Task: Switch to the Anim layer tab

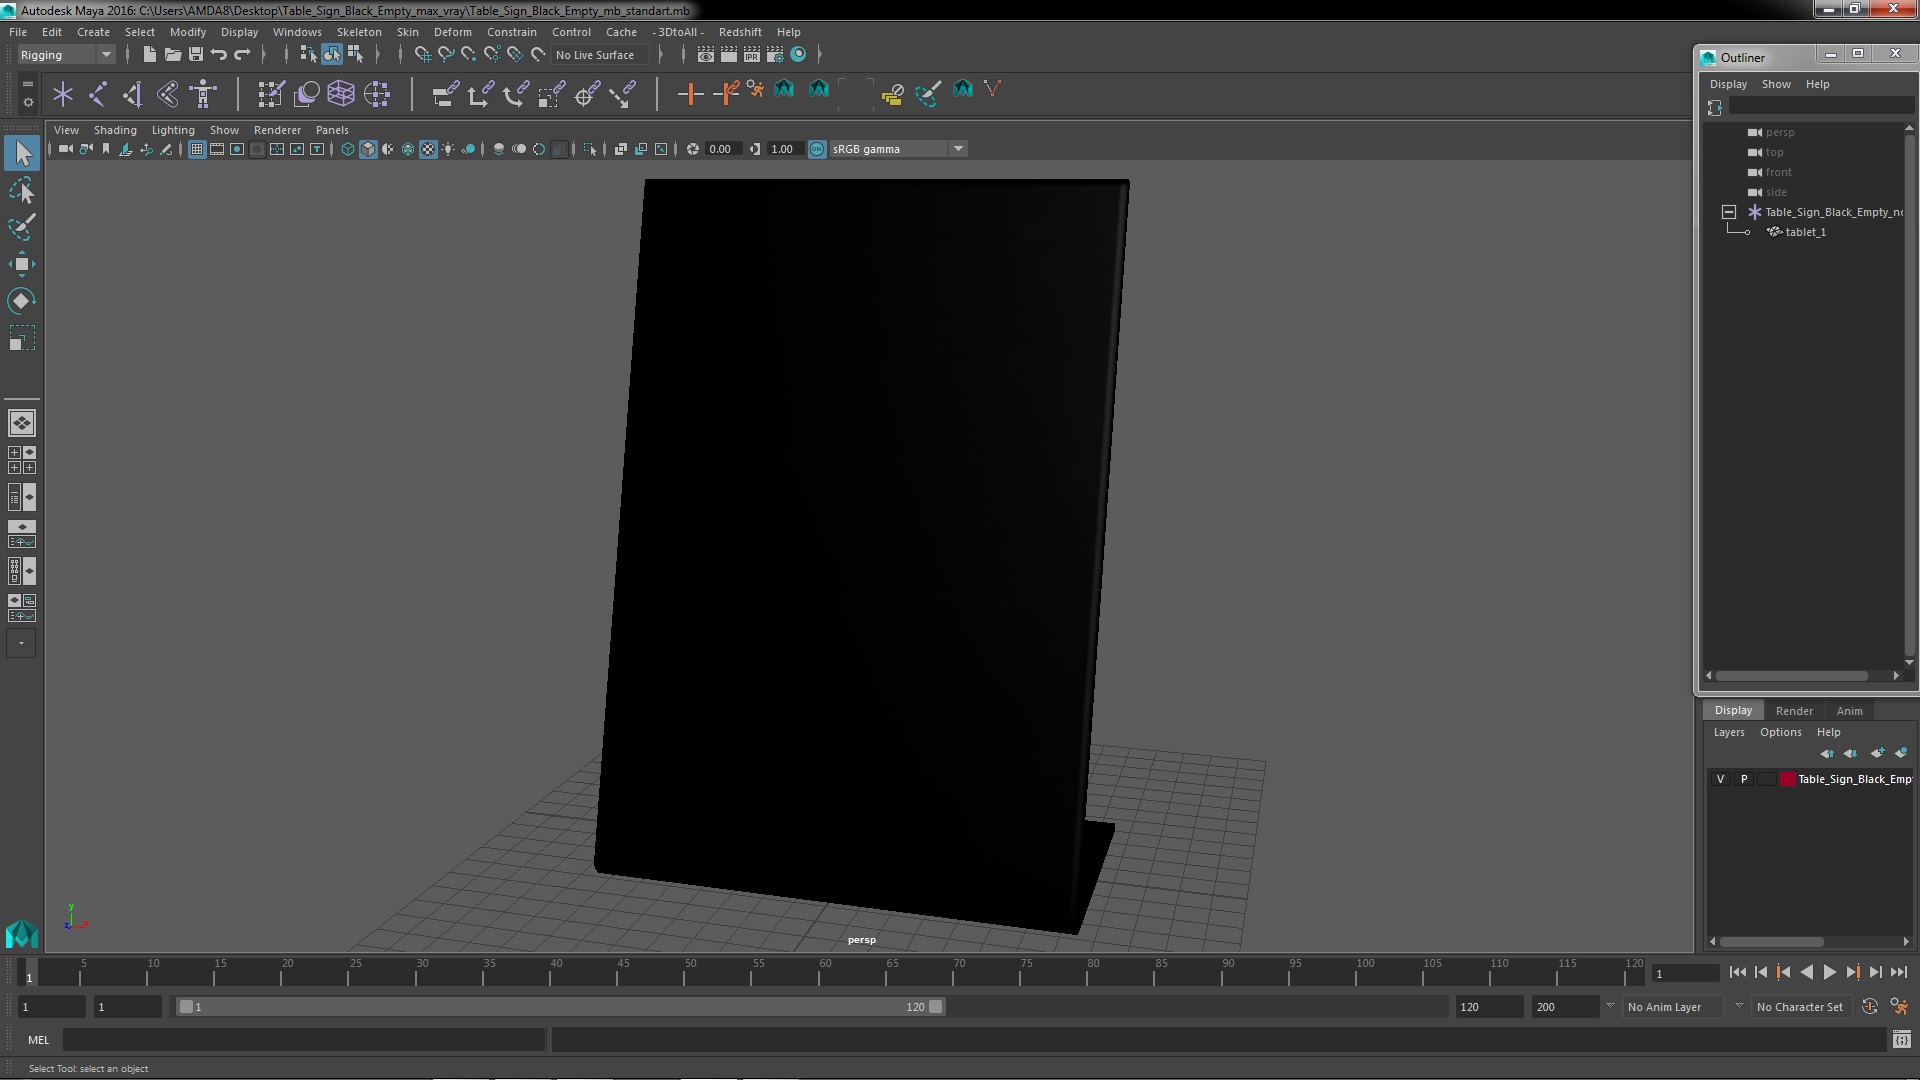Action: click(x=1849, y=711)
